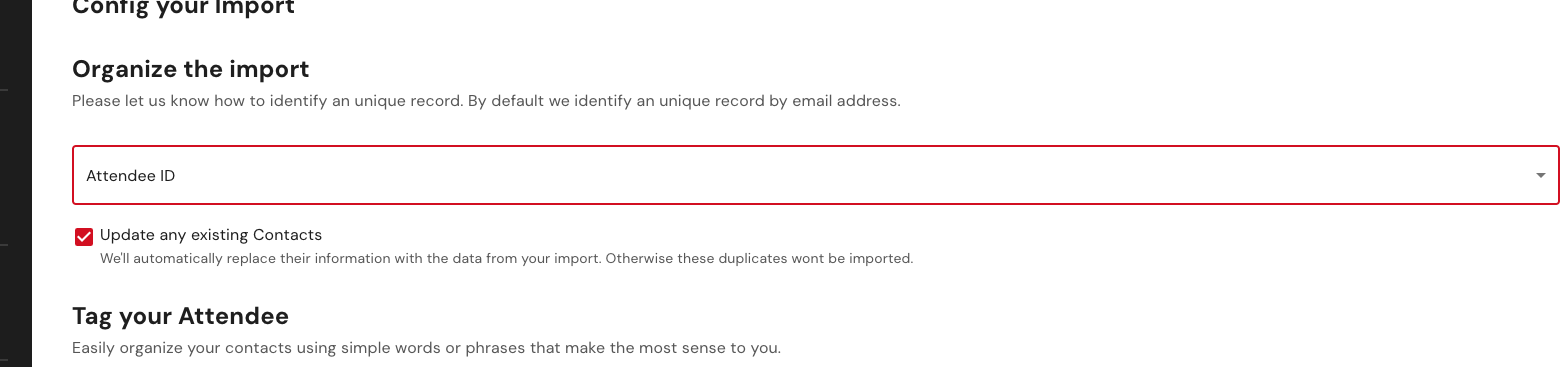Click the unique record identification description text
The width and height of the screenshot is (1564, 367).
[x=486, y=101]
